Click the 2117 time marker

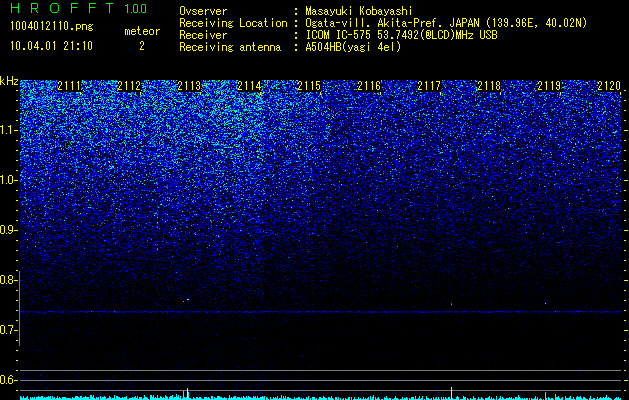pyautogui.click(x=429, y=86)
